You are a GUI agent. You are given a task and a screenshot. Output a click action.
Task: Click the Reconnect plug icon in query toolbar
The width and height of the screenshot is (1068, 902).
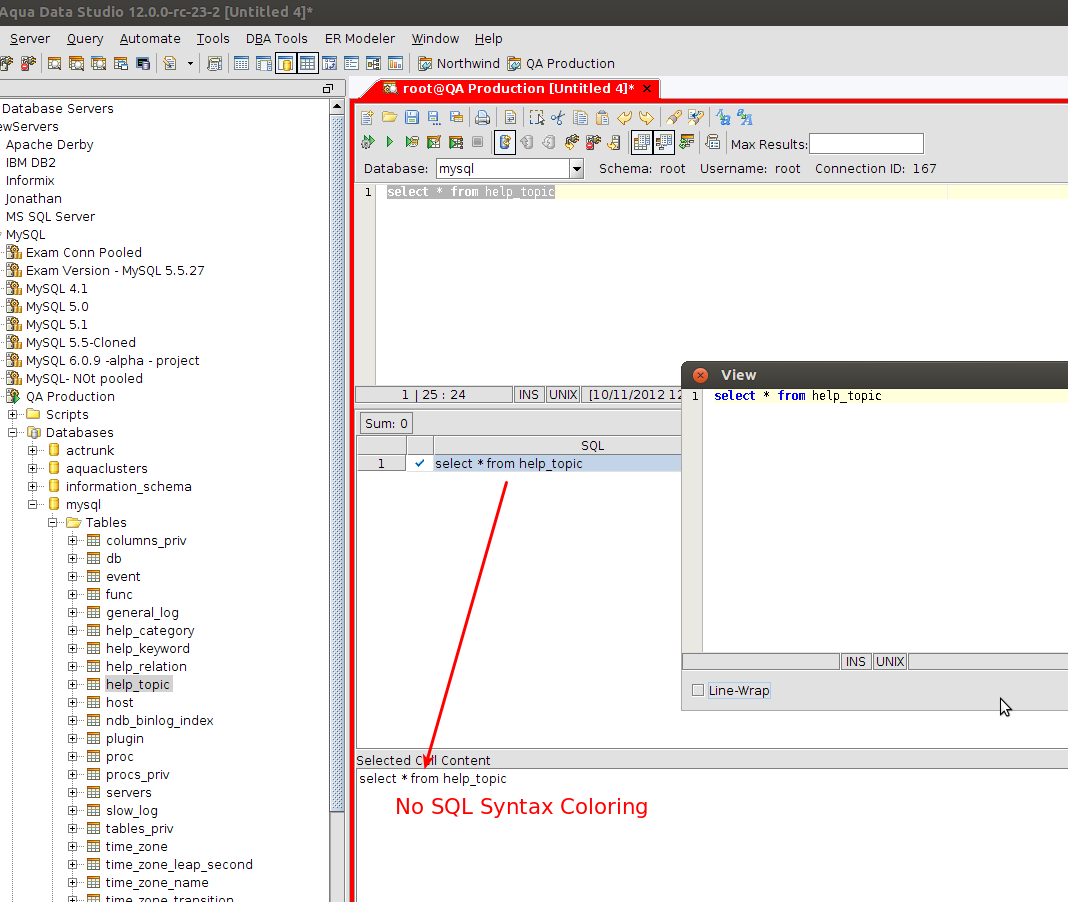click(x=571, y=142)
